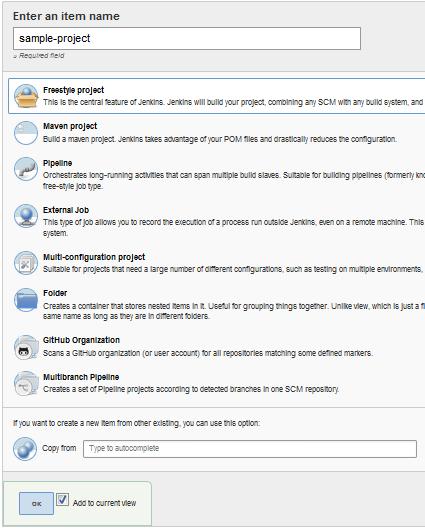This screenshot has width=425, height=532.
Task: Click the blue Folder icon
Action: (26, 300)
